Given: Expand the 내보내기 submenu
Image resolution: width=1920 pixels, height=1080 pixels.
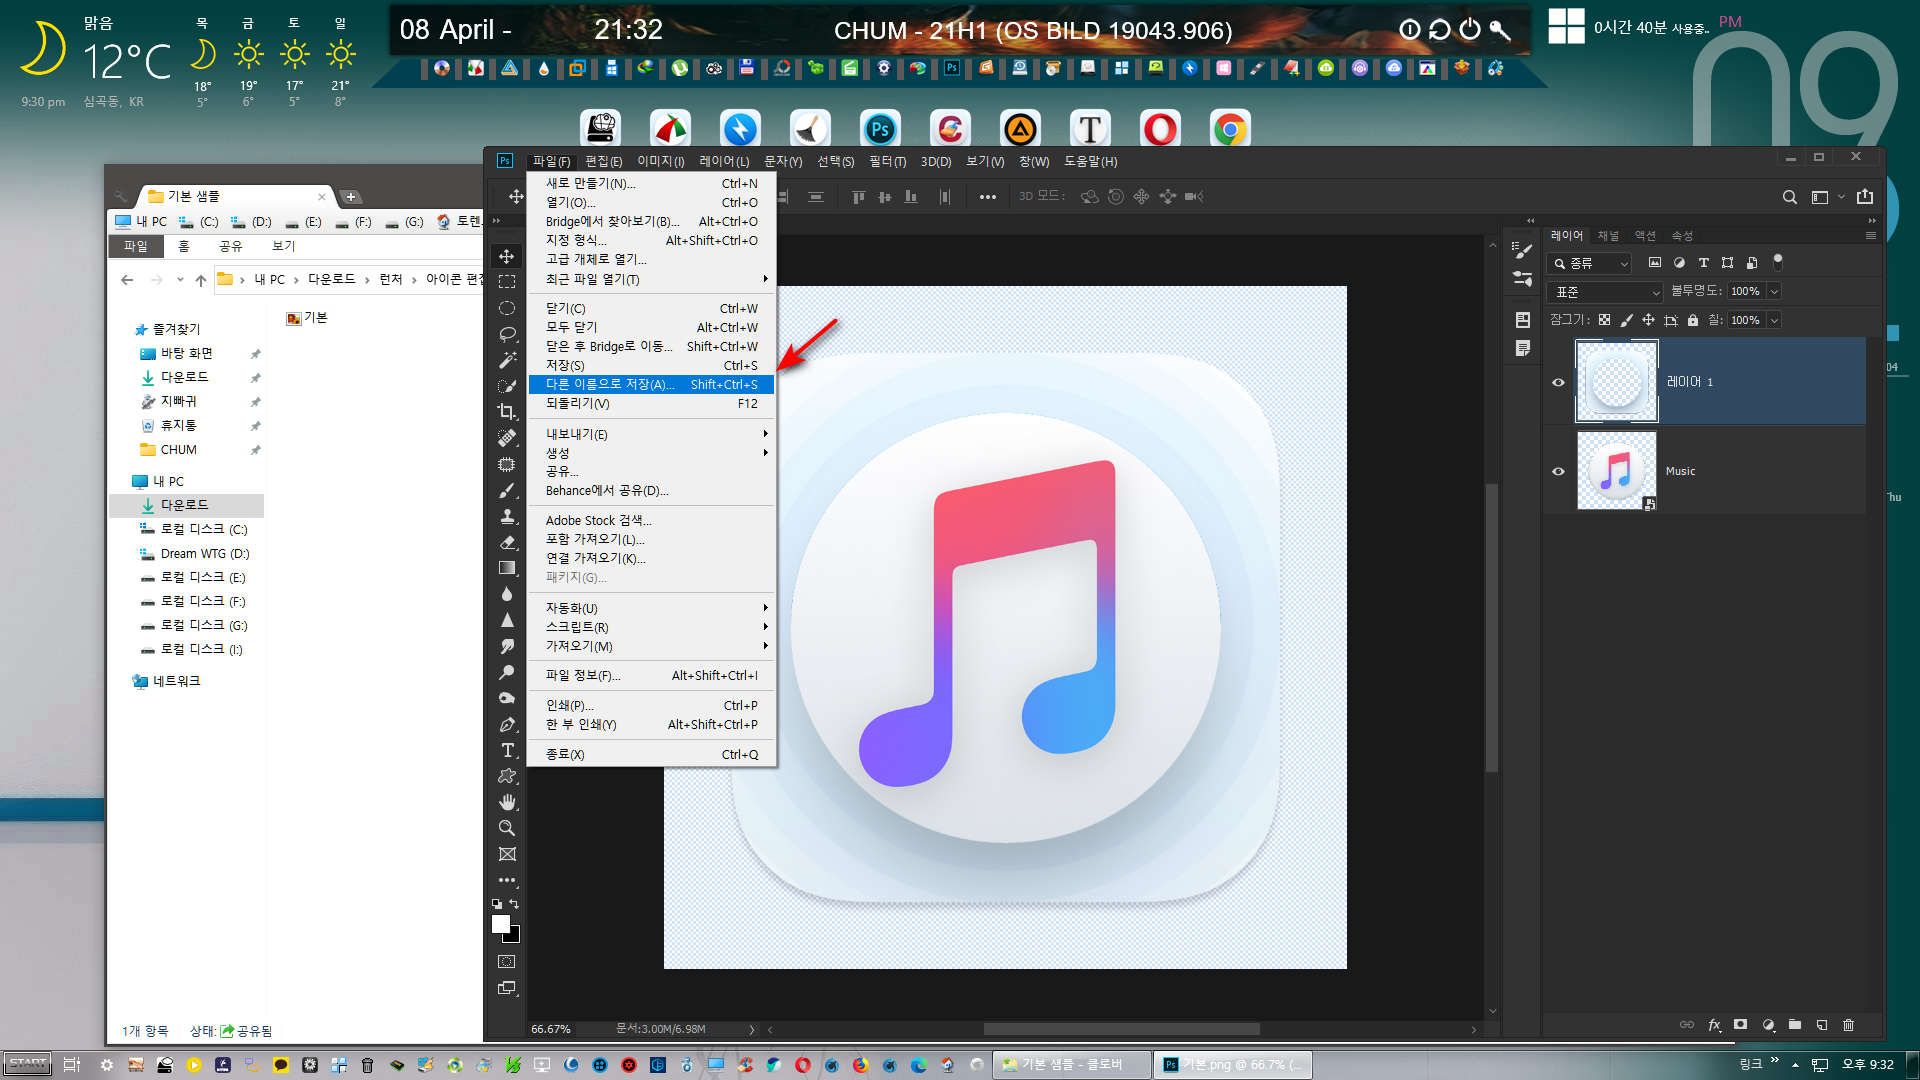Looking at the screenshot, I should pyautogui.click(x=651, y=434).
